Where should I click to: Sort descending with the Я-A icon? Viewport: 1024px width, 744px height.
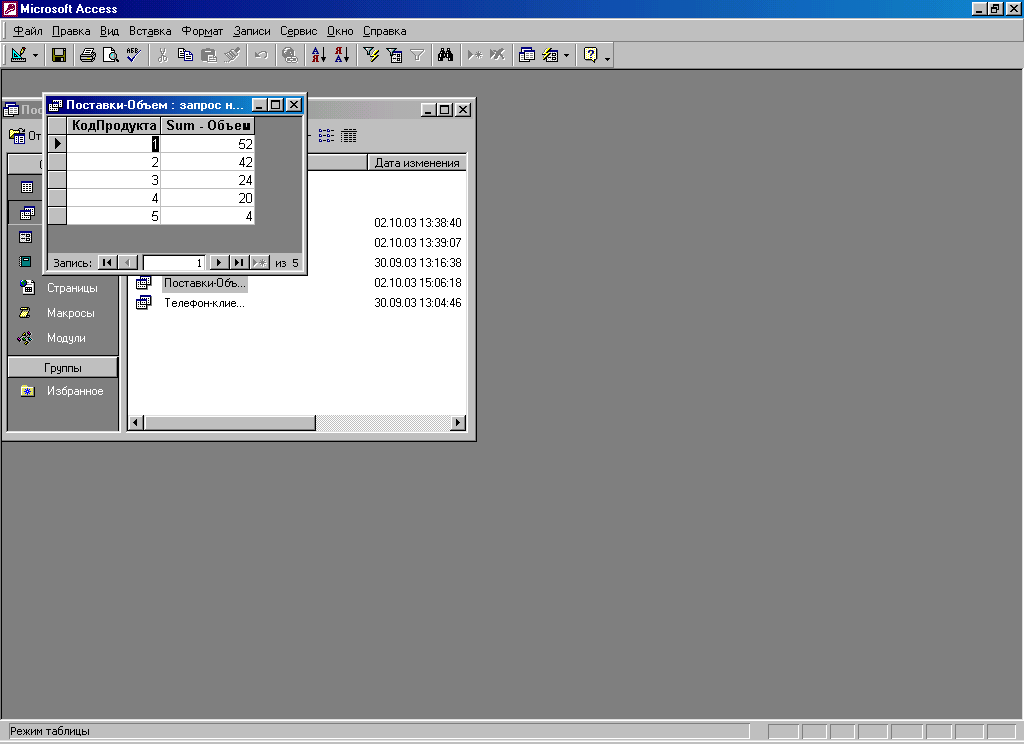342,55
